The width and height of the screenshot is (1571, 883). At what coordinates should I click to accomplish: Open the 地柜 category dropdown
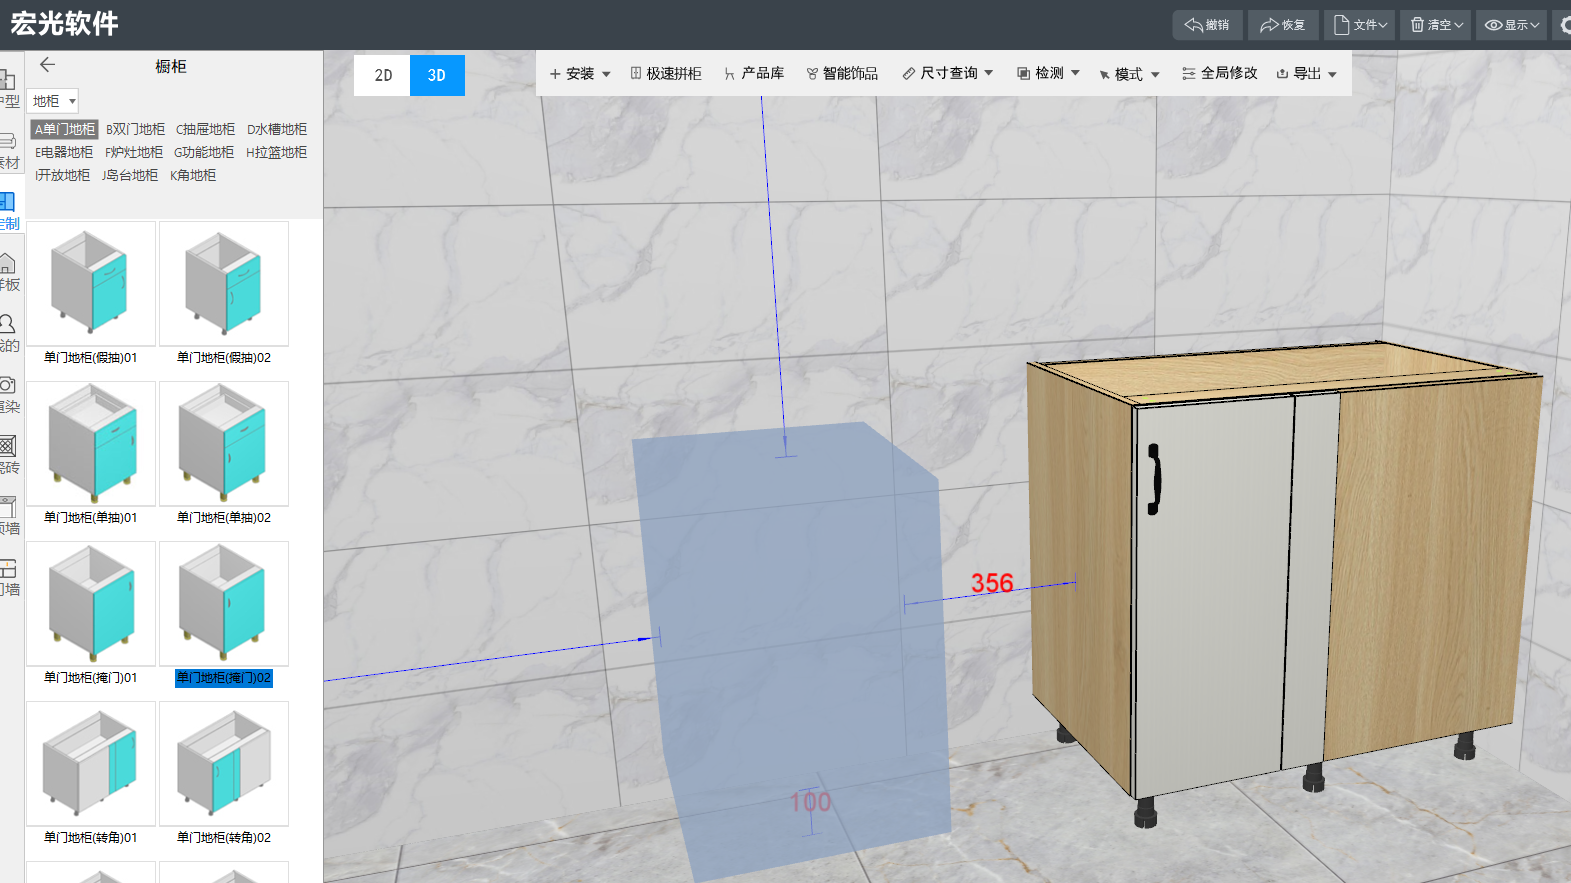54,101
